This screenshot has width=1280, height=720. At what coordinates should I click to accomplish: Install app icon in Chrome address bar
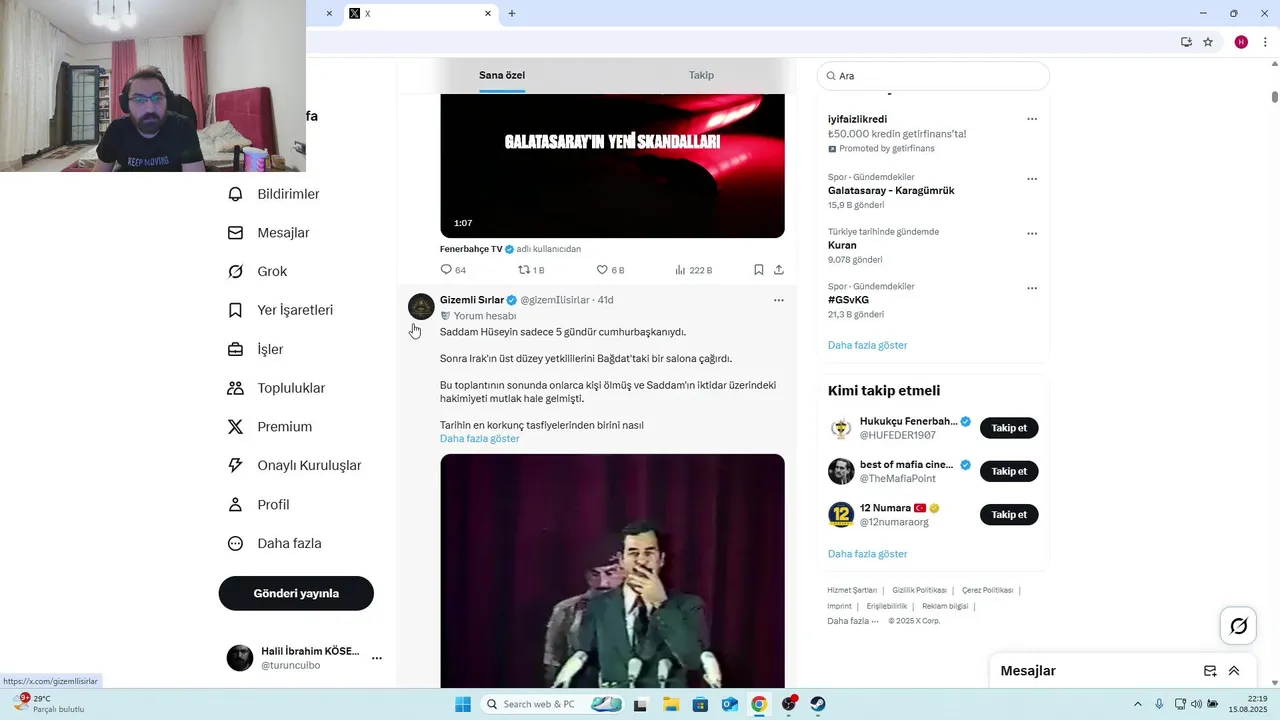pyautogui.click(x=1186, y=42)
